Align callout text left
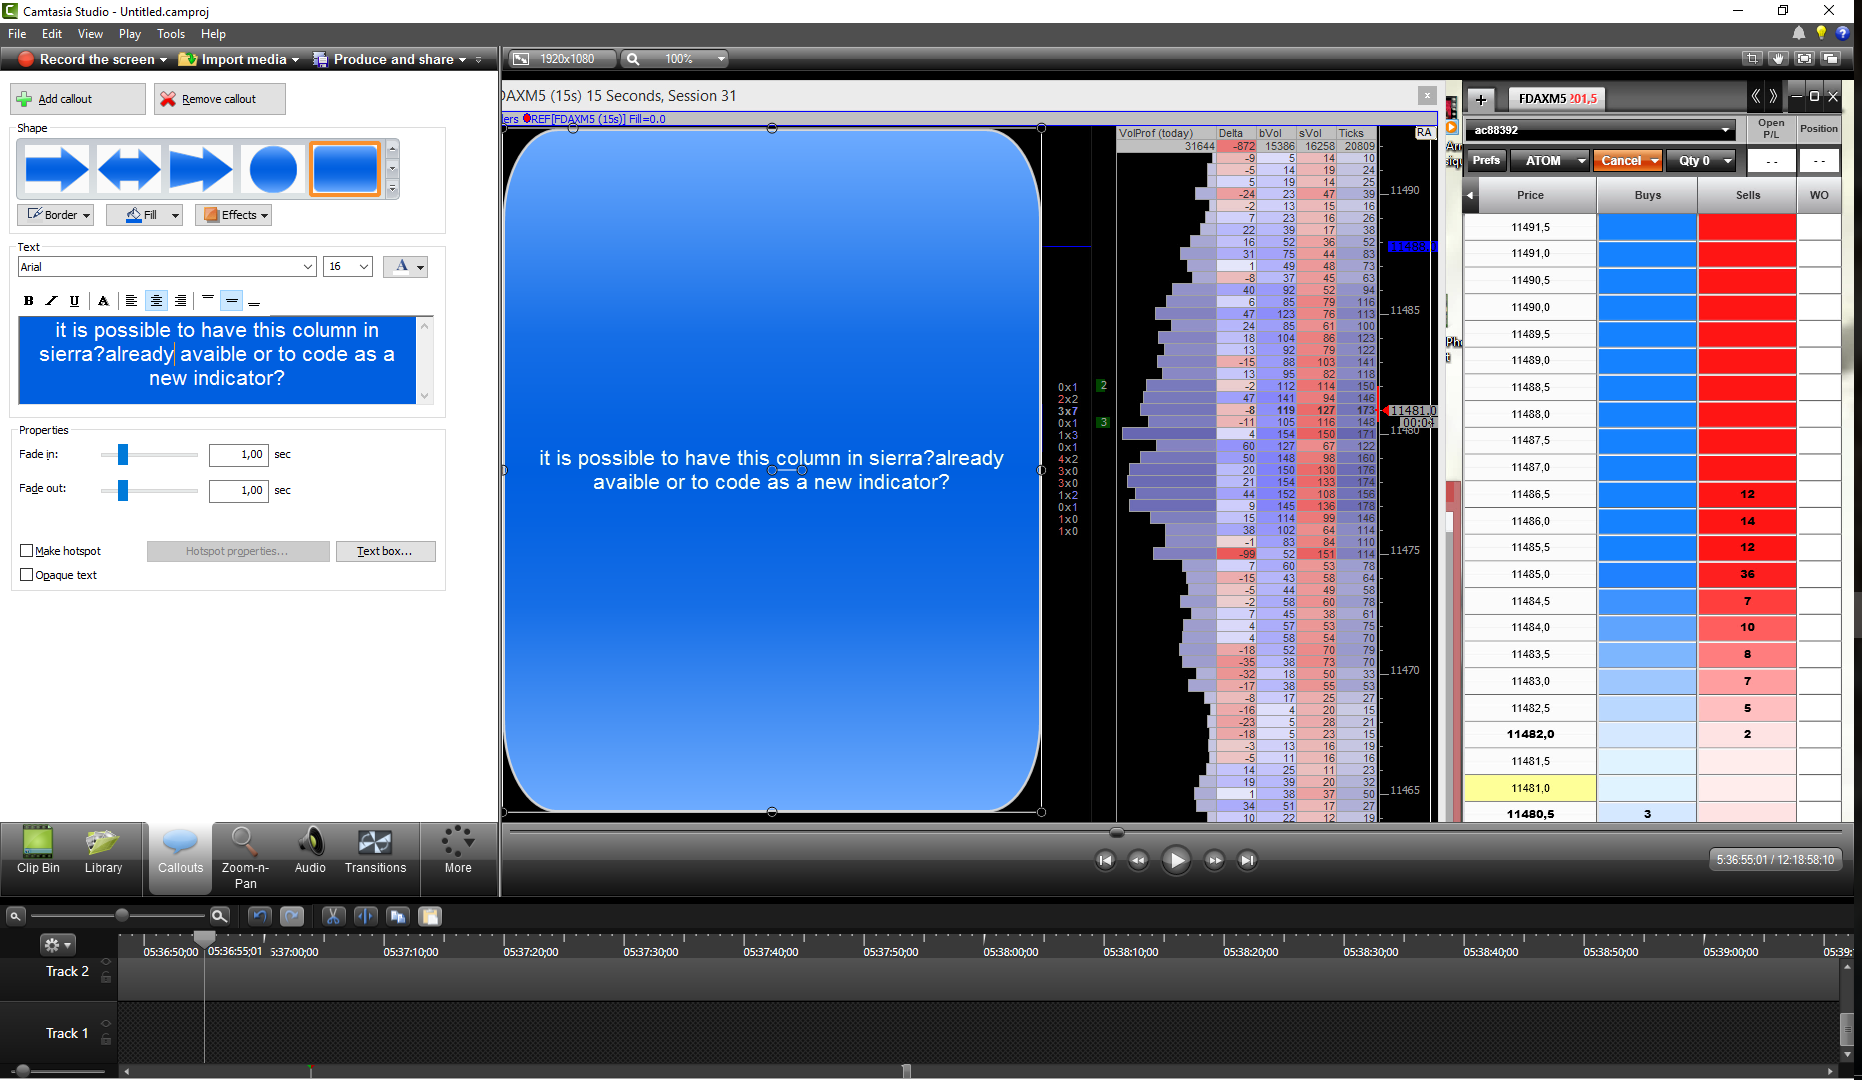The height and width of the screenshot is (1080, 1862). (131, 301)
